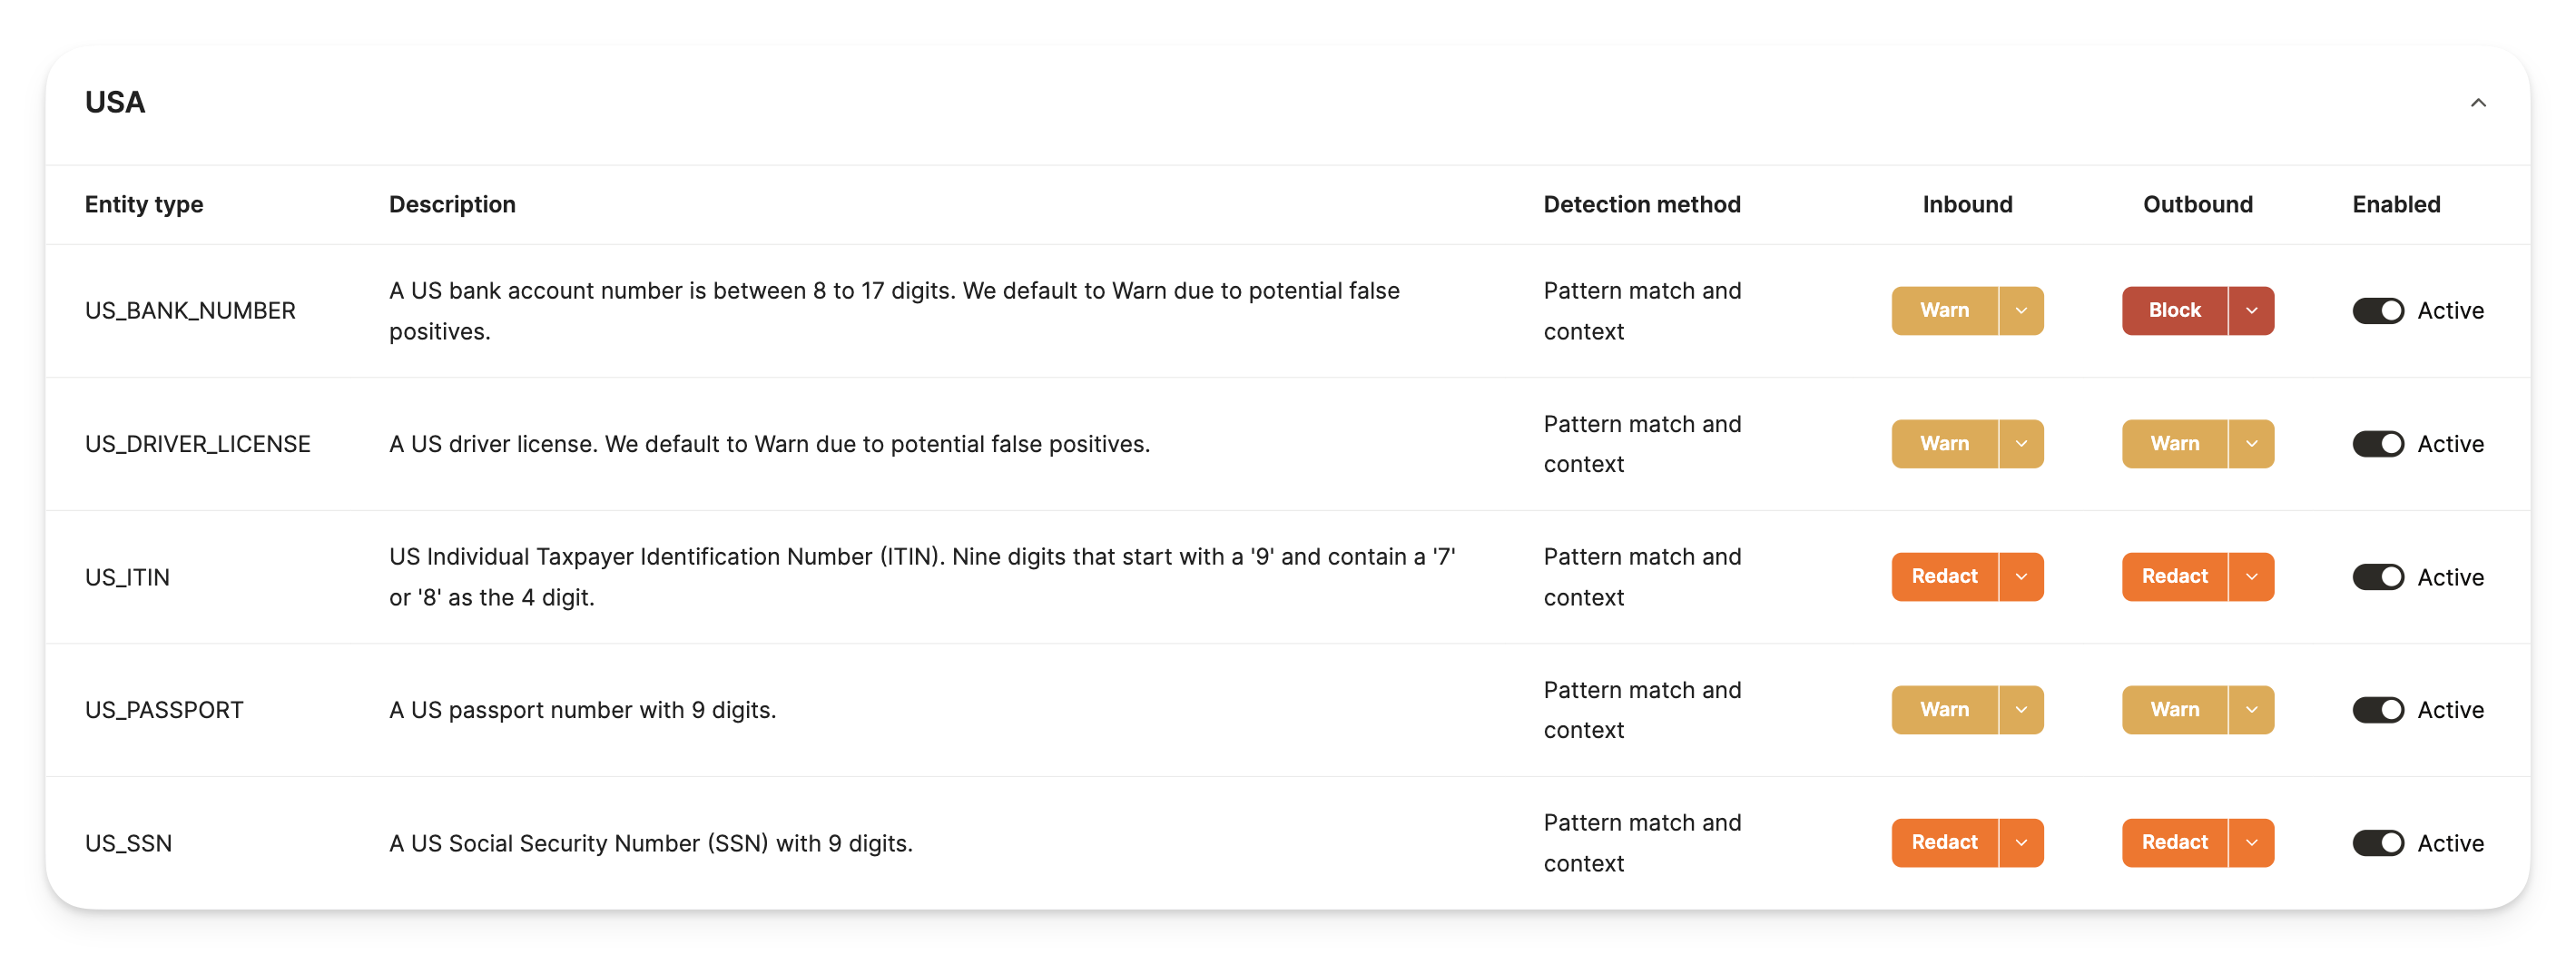Turn off the US_ITIN Active switch
This screenshot has height=955, width=2576.
click(x=2378, y=577)
